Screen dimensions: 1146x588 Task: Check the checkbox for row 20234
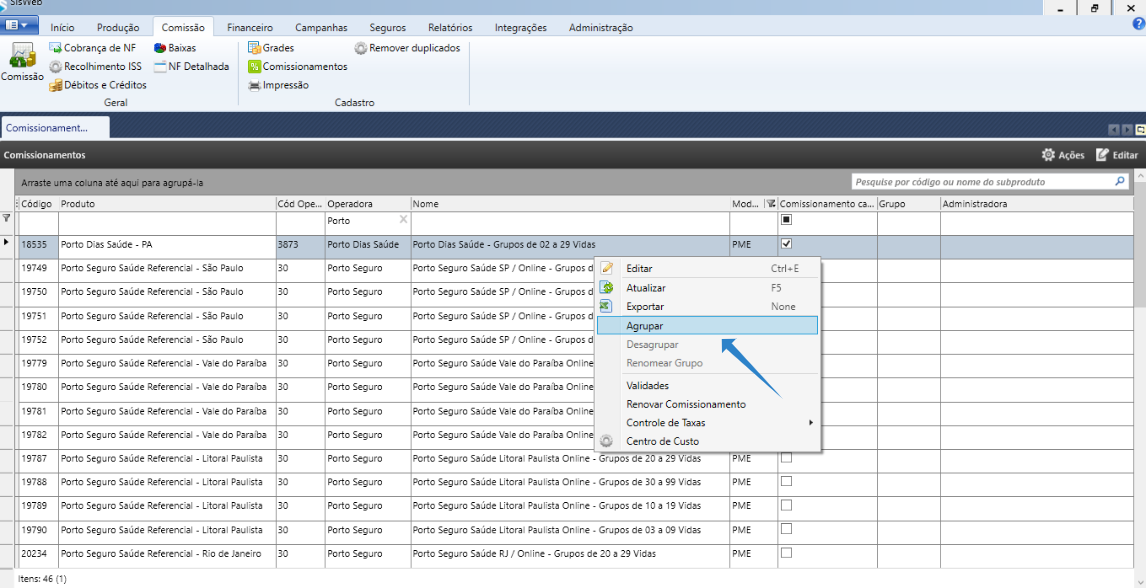[786, 553]
